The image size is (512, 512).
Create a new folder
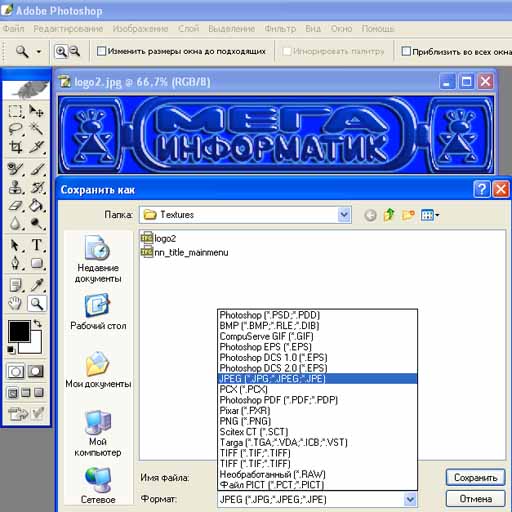408,215
